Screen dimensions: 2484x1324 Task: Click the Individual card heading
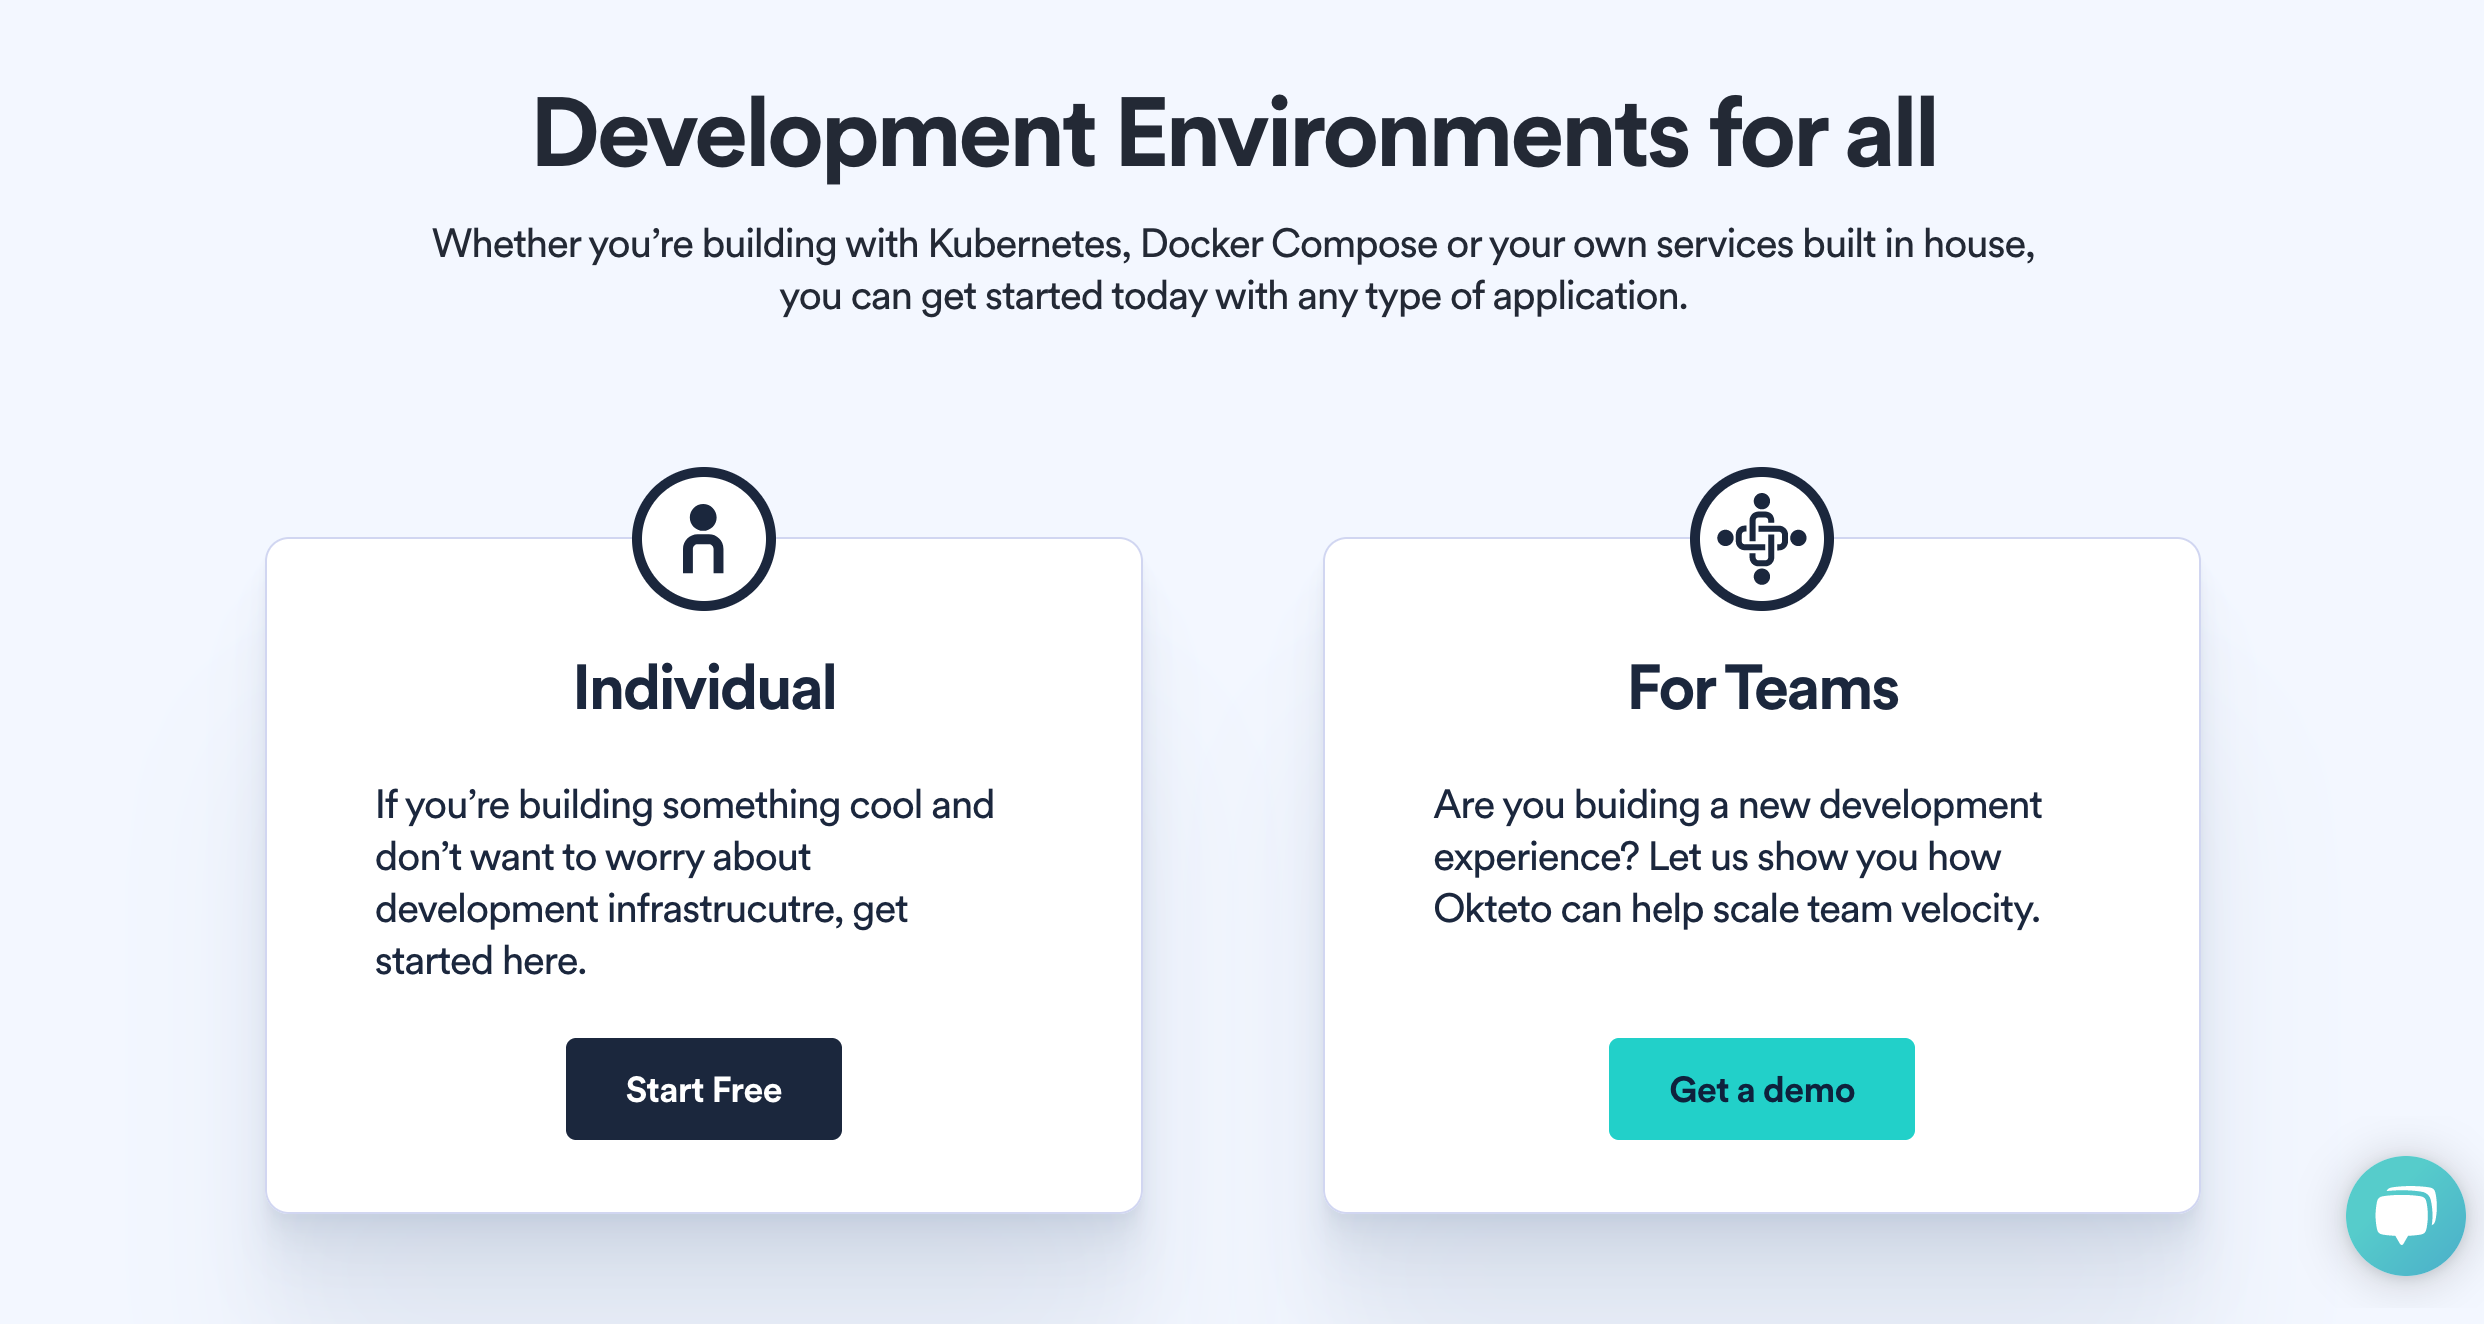[x=704, y=688]
